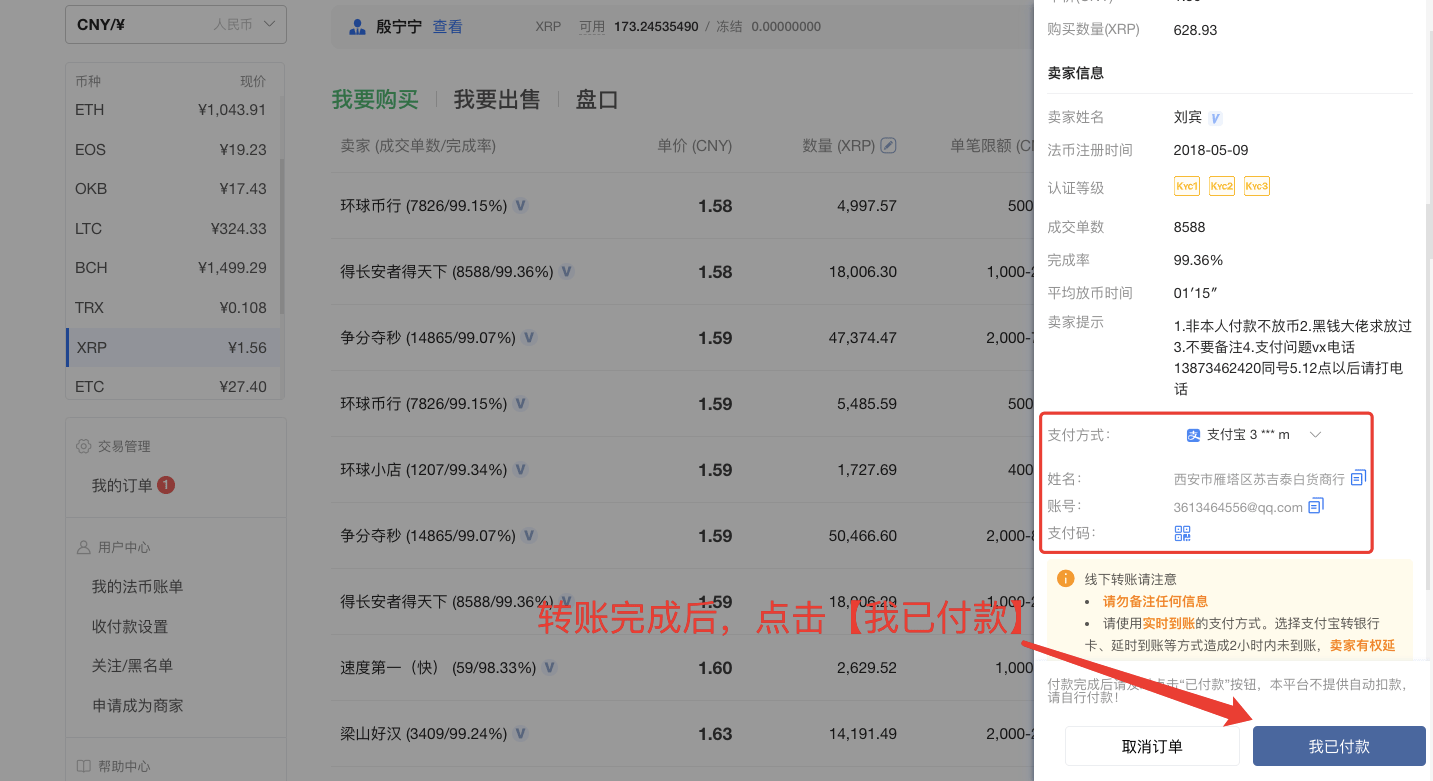Click the user avatar icon beside 殷宁宁
The width and height of the screenshot is (1433, 781).
click(x=357, y=27)
